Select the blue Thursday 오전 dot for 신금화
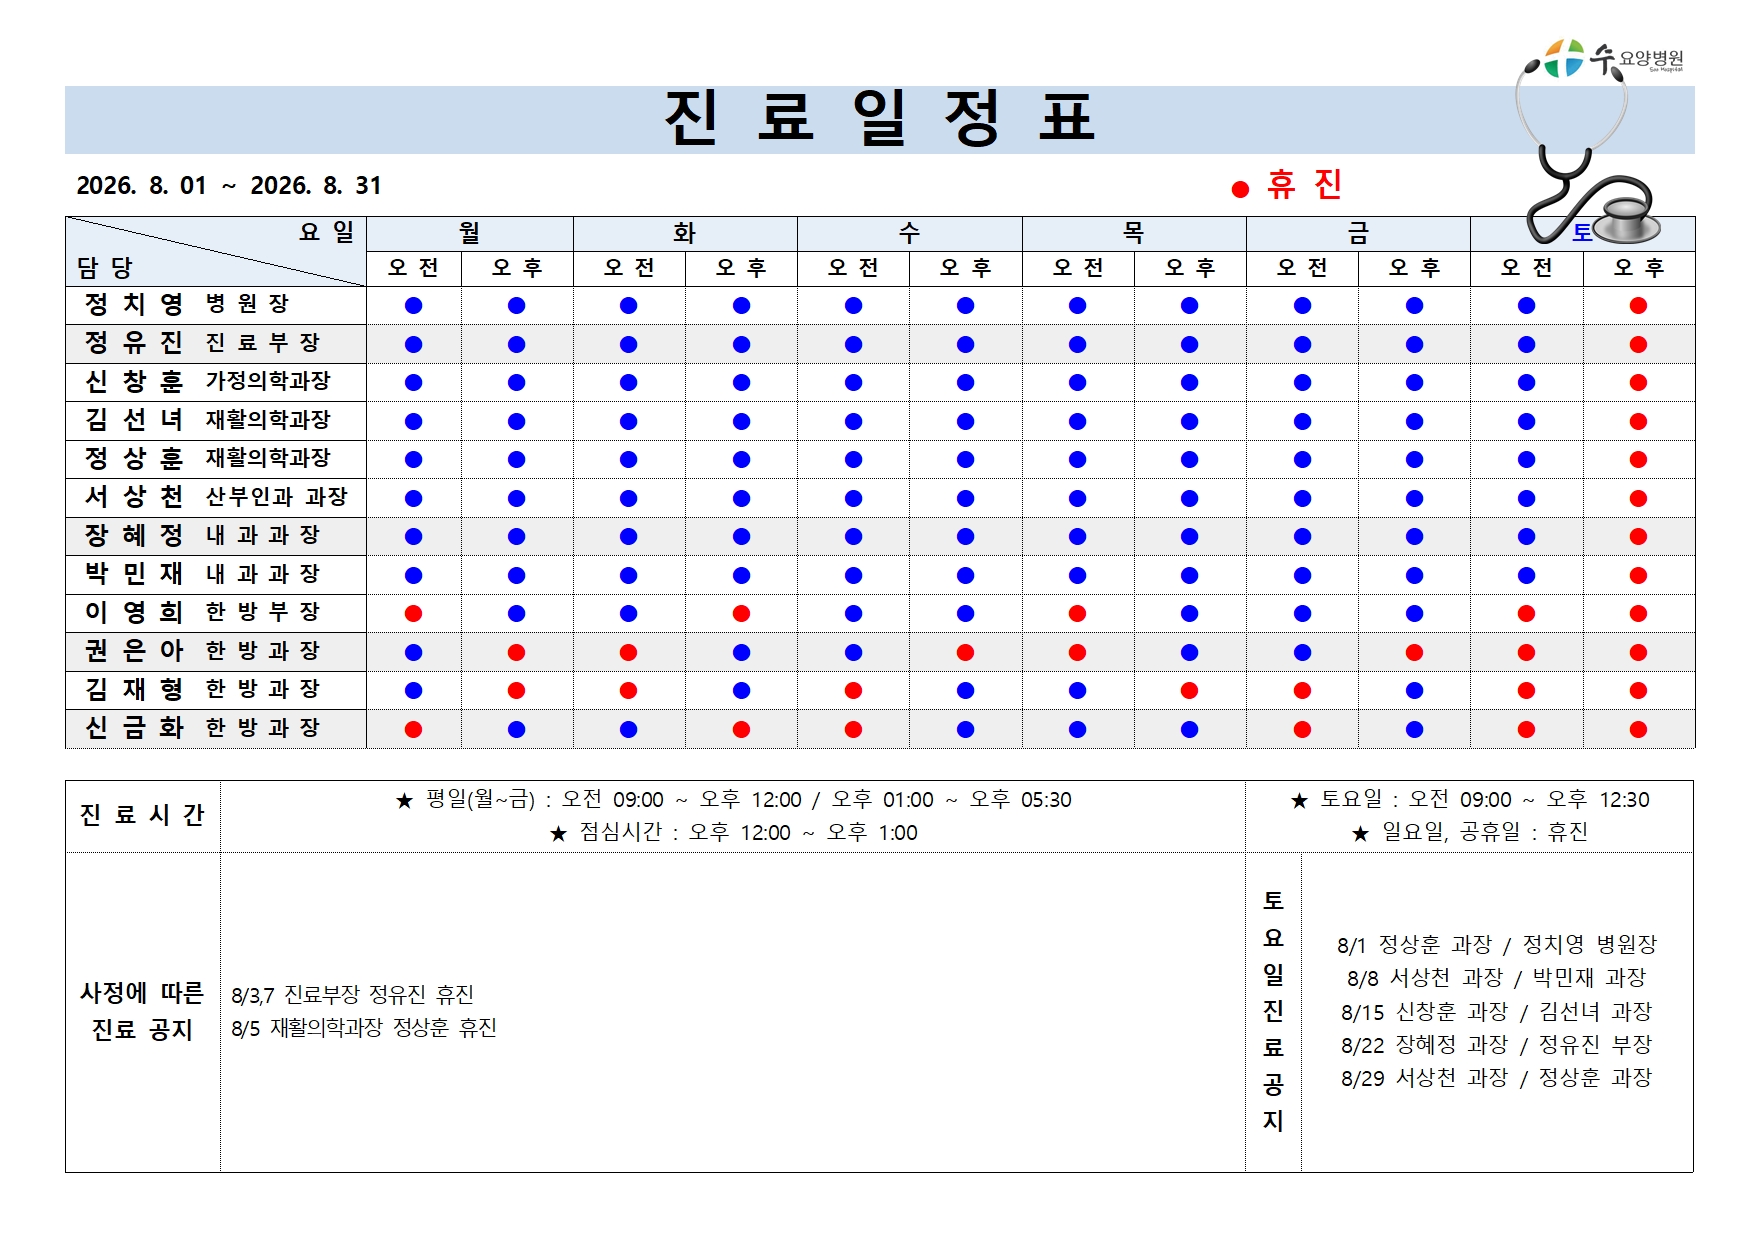The image size is (1754, 1240). click(x=1077, y=729)
